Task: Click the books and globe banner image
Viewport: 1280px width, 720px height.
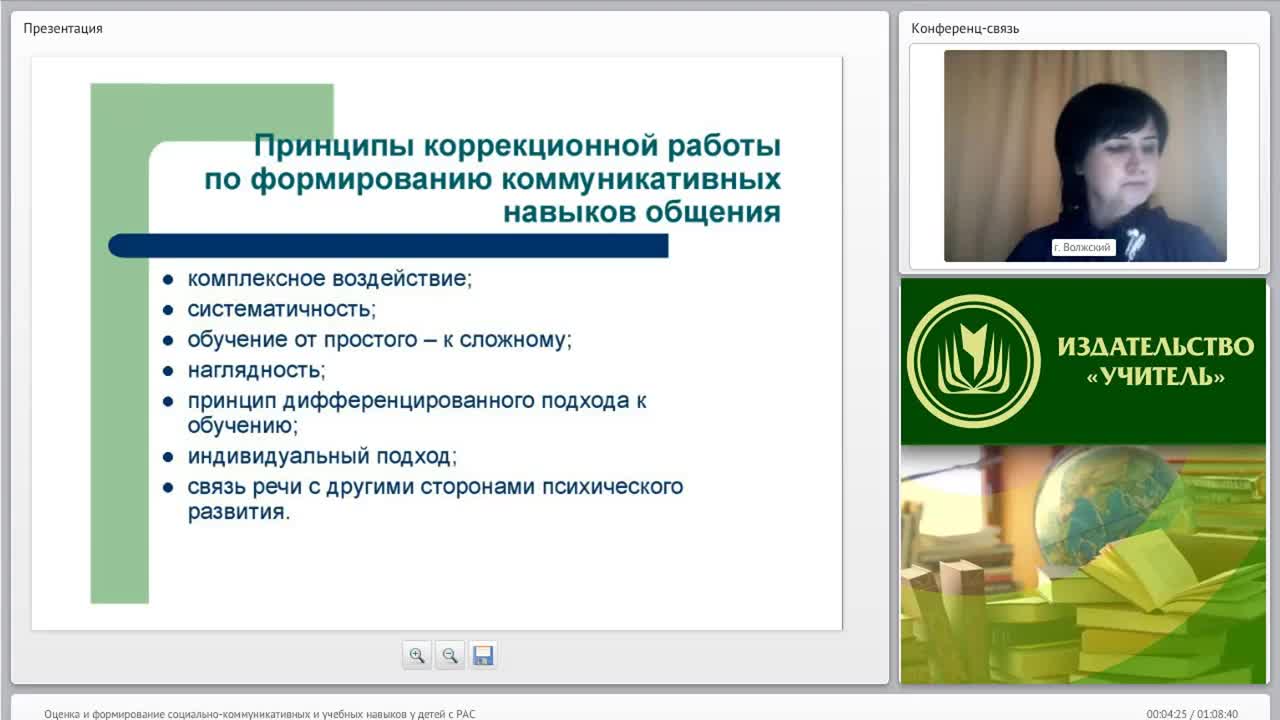Action: pos(1083,565)
